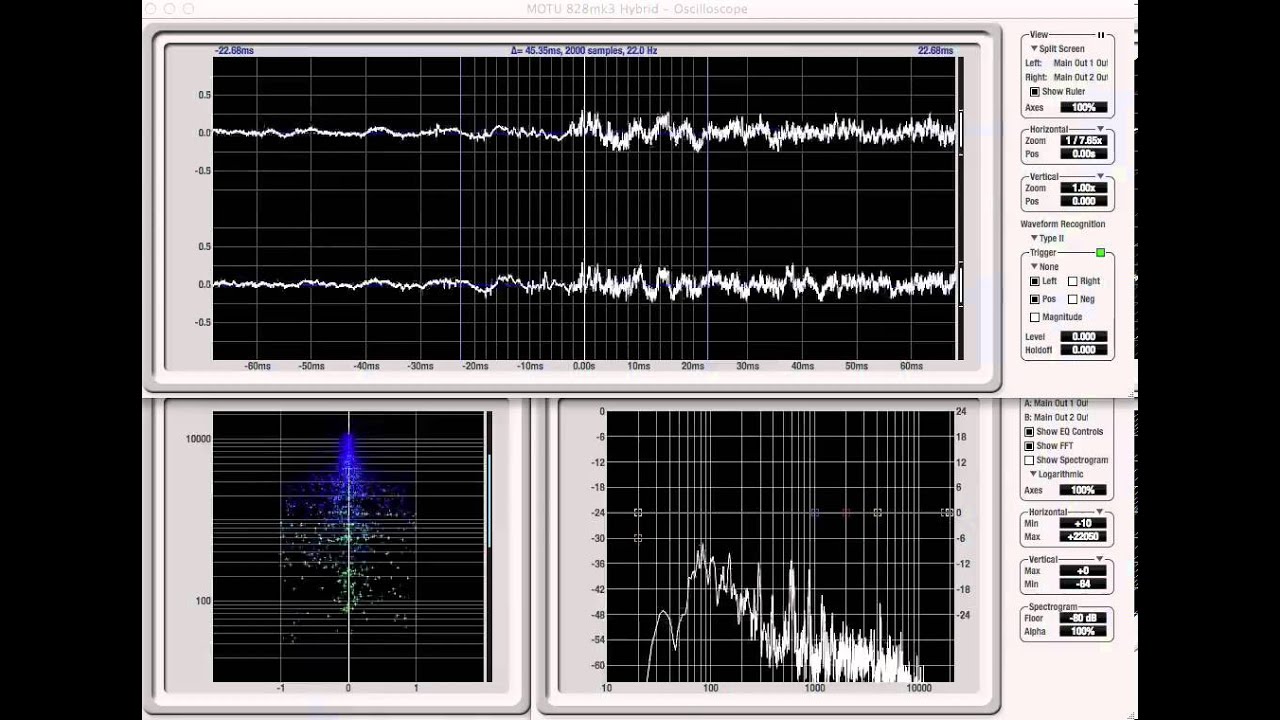Uncheck the Pos trigger slope

tap(1035, 299)
